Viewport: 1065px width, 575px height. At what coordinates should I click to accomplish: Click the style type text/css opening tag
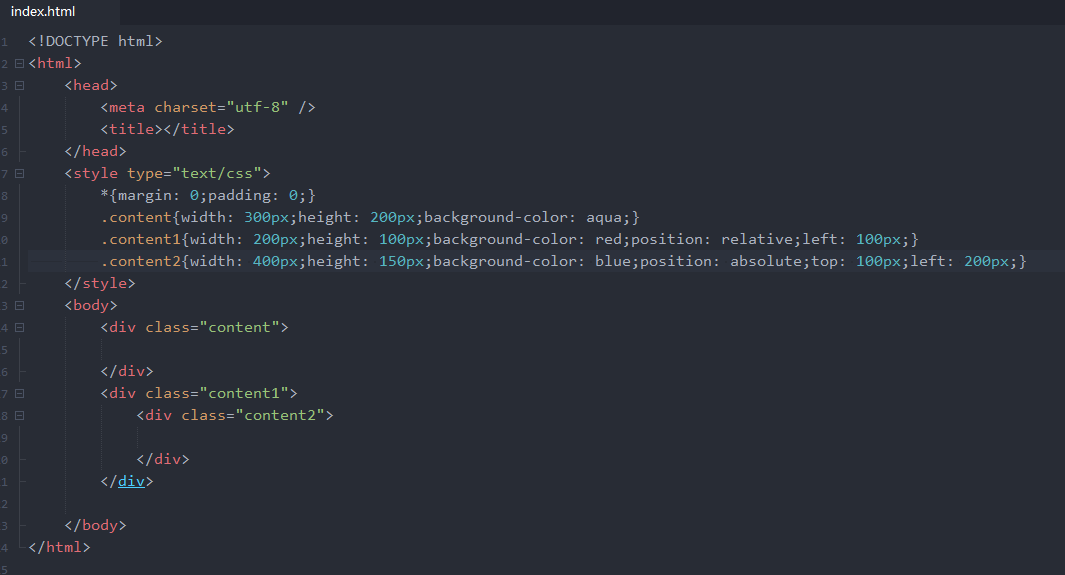click(167, 173)
